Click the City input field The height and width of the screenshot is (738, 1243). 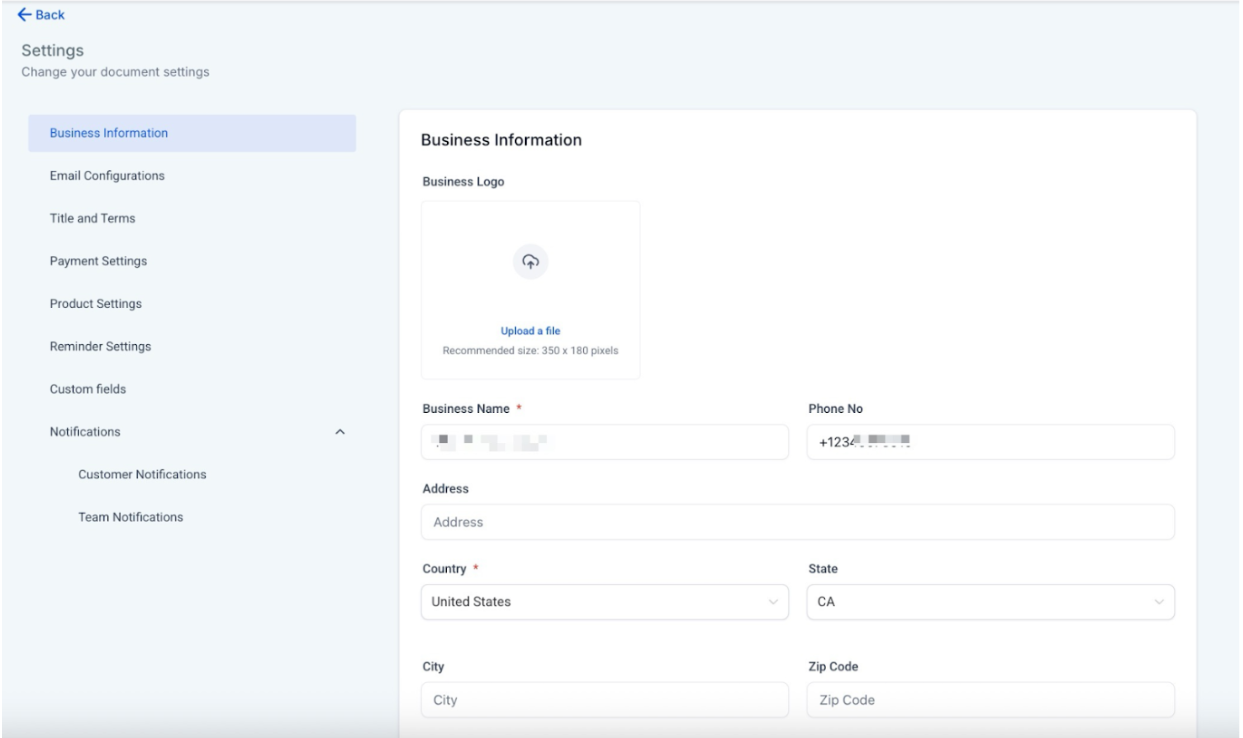click(603, 700)
